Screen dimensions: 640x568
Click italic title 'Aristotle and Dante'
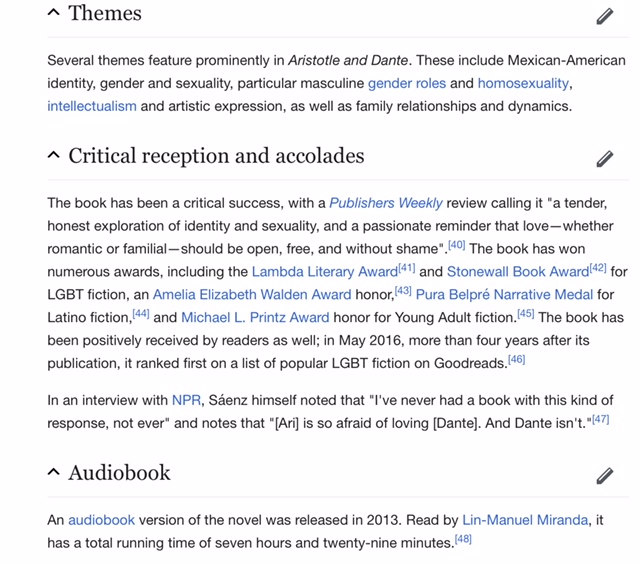(x=348, y=60)
